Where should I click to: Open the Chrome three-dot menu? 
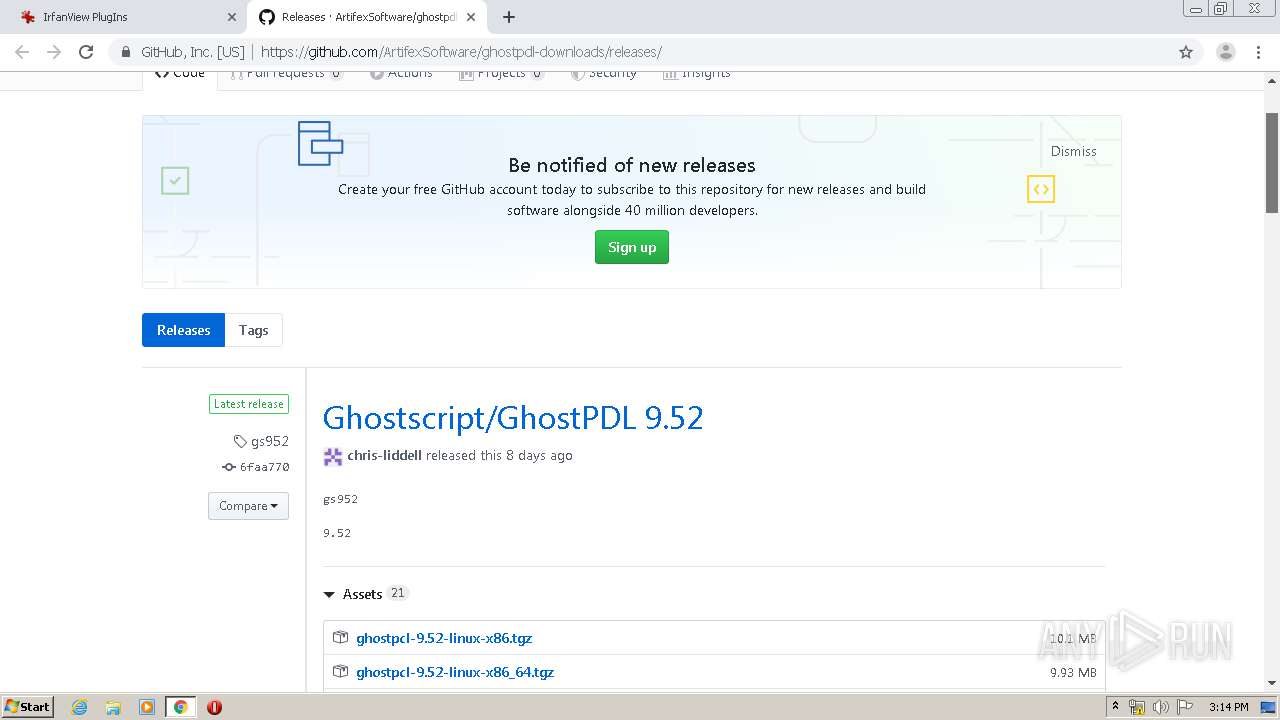[1258, 52]
